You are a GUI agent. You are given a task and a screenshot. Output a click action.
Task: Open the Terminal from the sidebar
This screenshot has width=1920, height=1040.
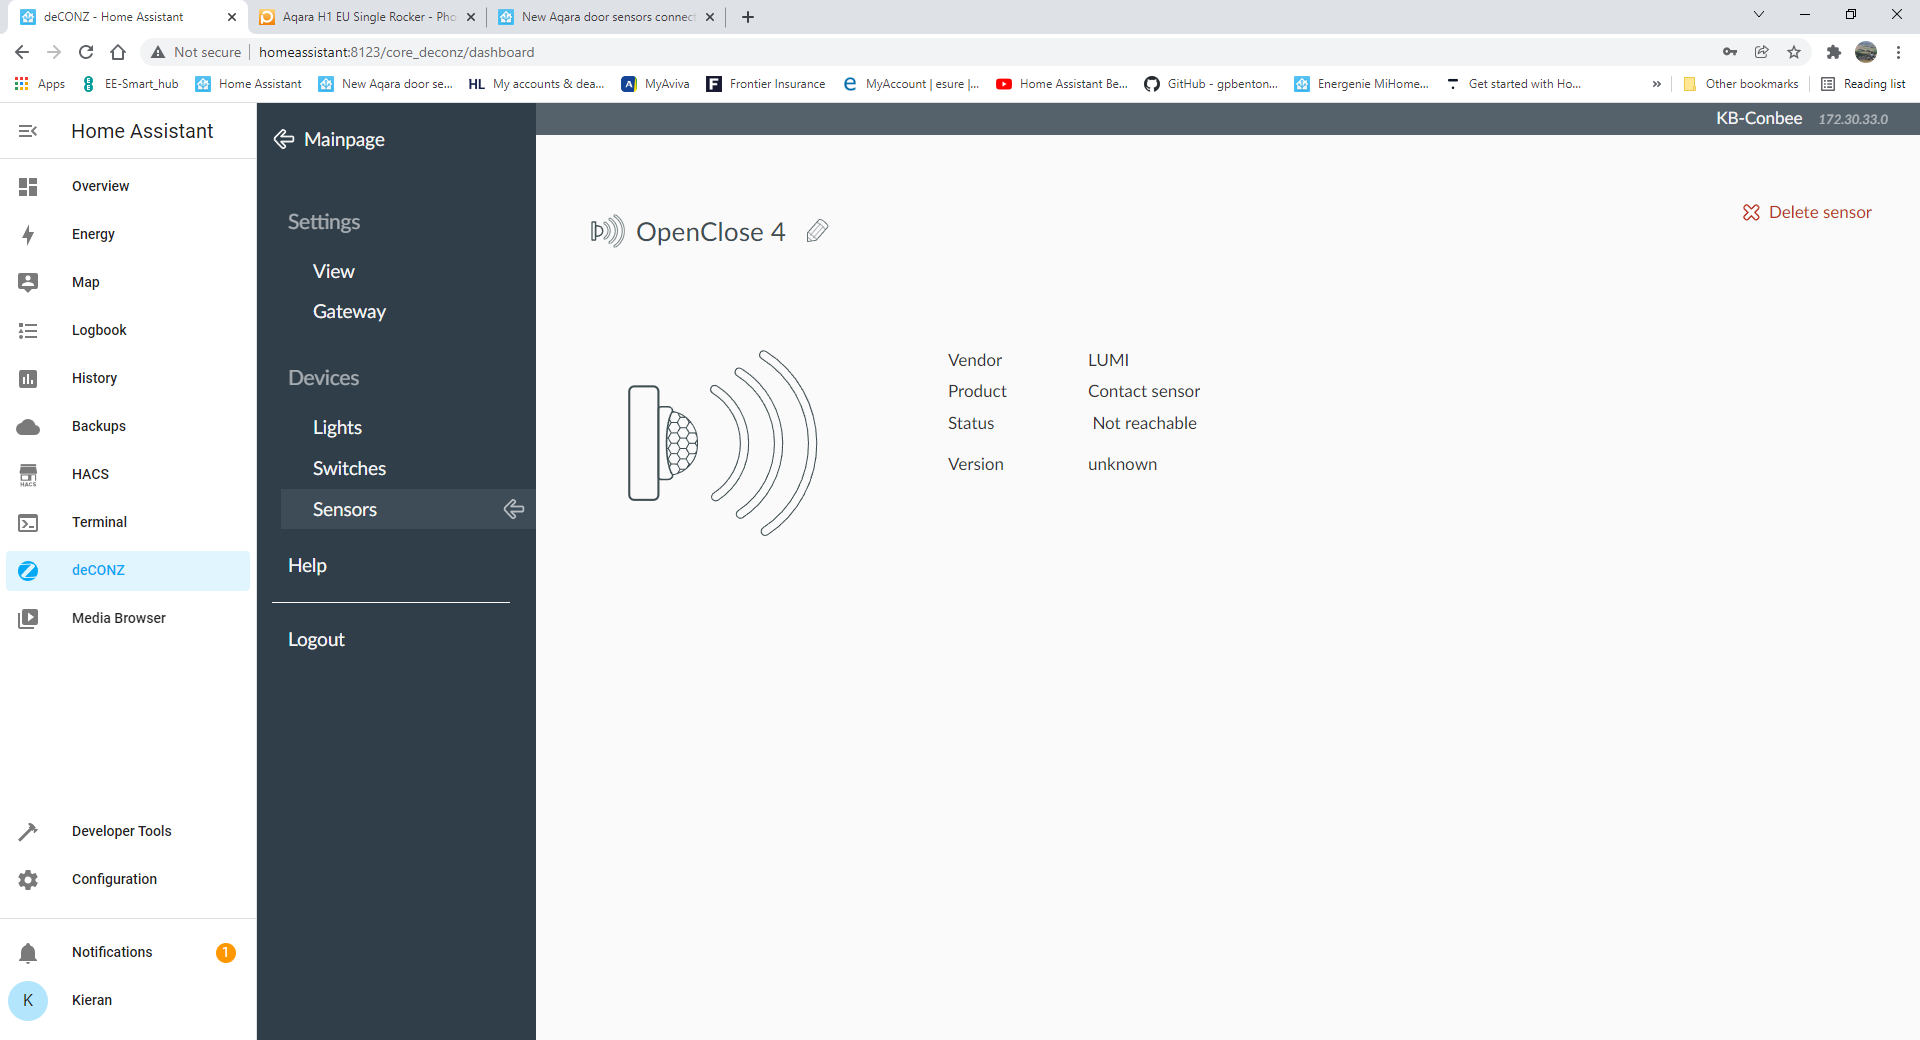click(99, 522)
